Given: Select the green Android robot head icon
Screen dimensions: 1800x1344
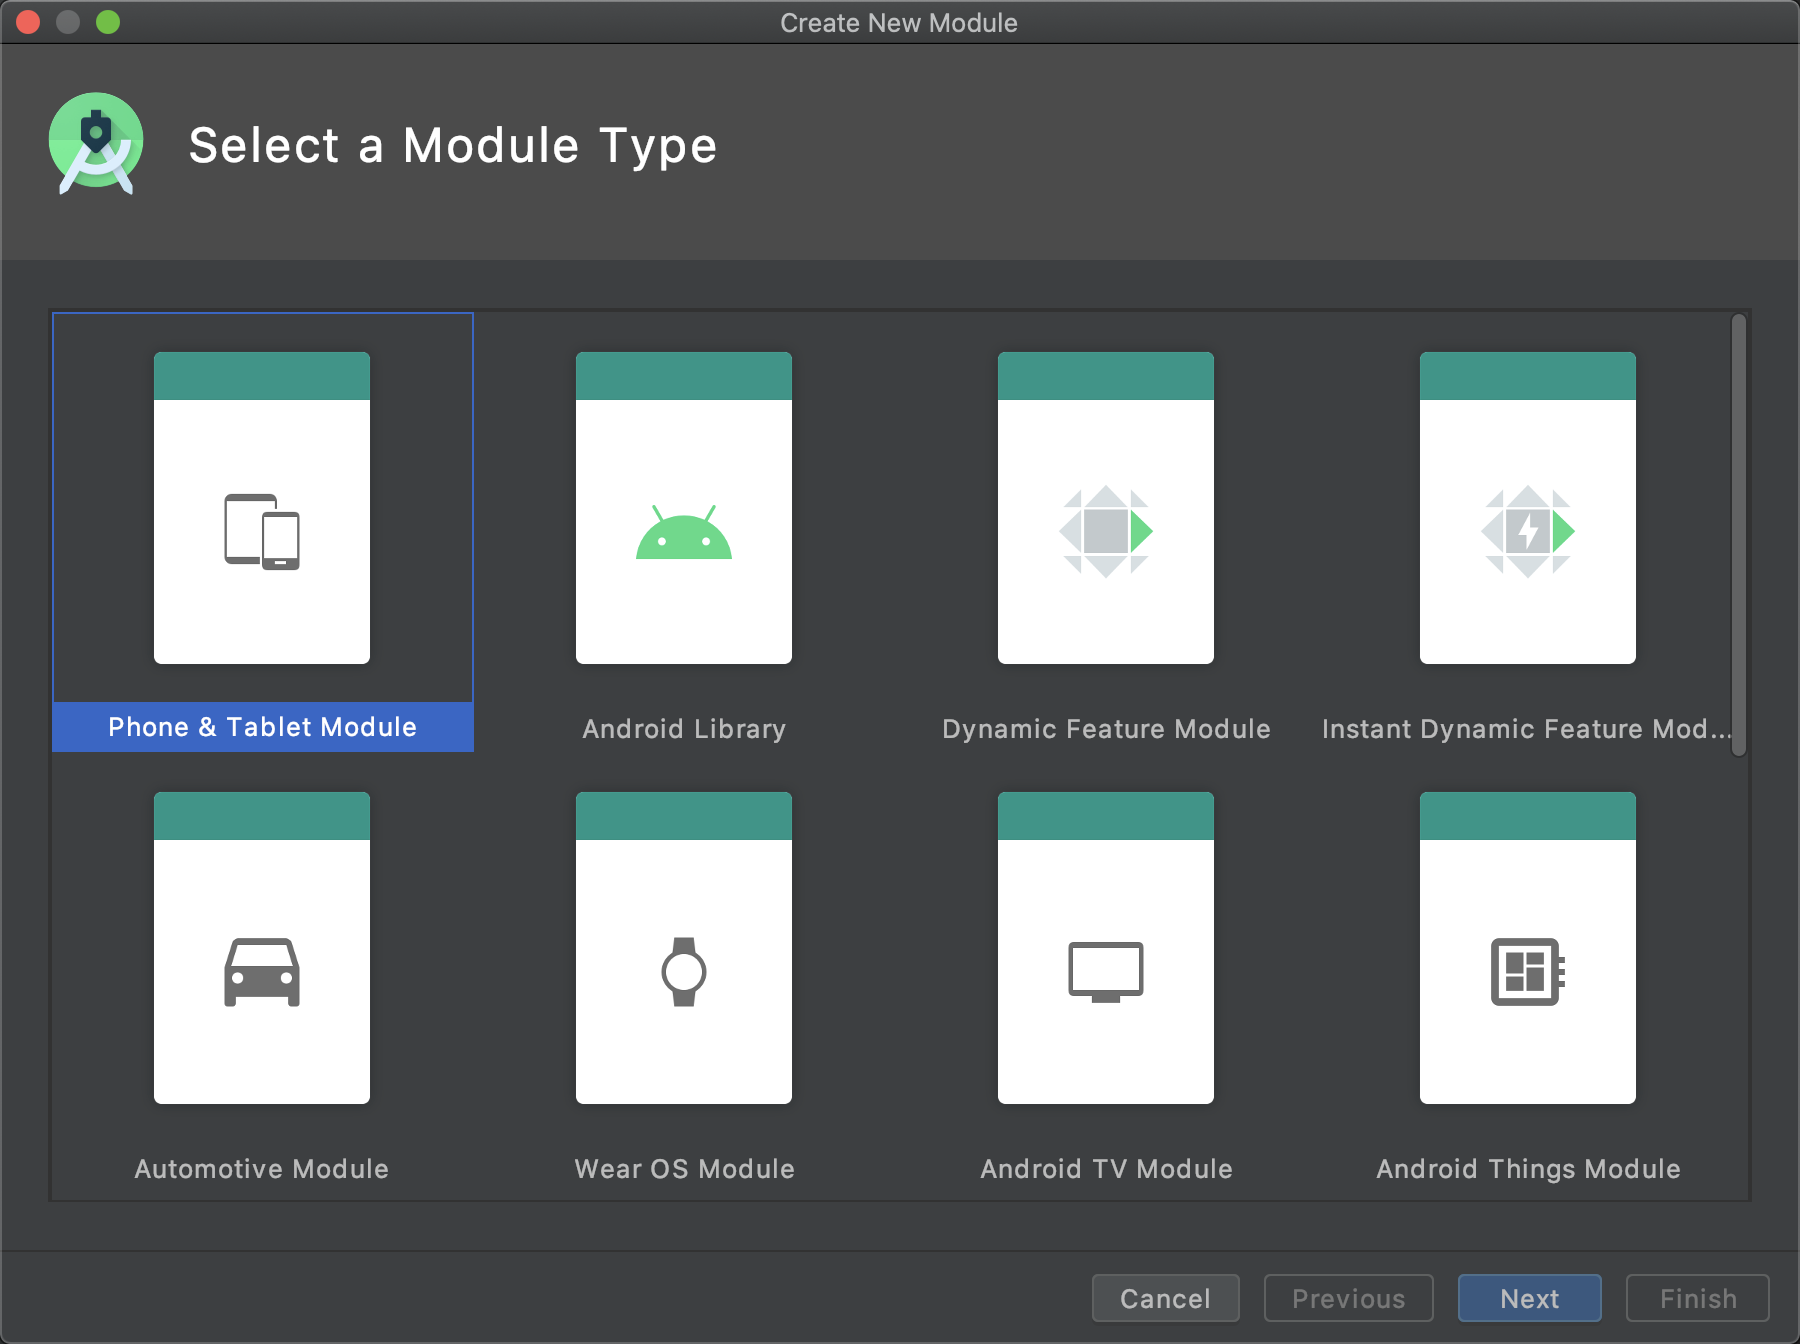Looking at the screenshot, I should tap(684, 533).
